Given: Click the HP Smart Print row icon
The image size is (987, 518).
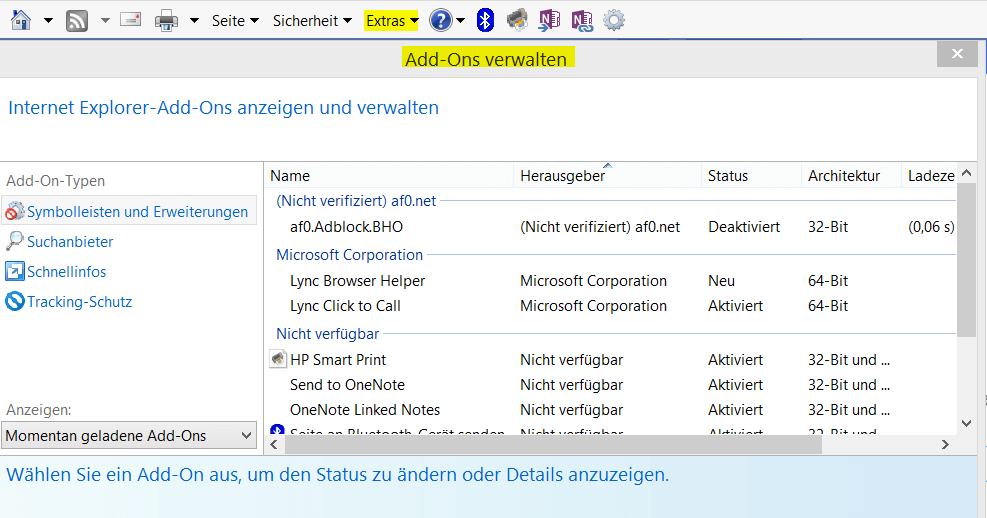Looking at the screenshot, I should (x=278, y=359).
